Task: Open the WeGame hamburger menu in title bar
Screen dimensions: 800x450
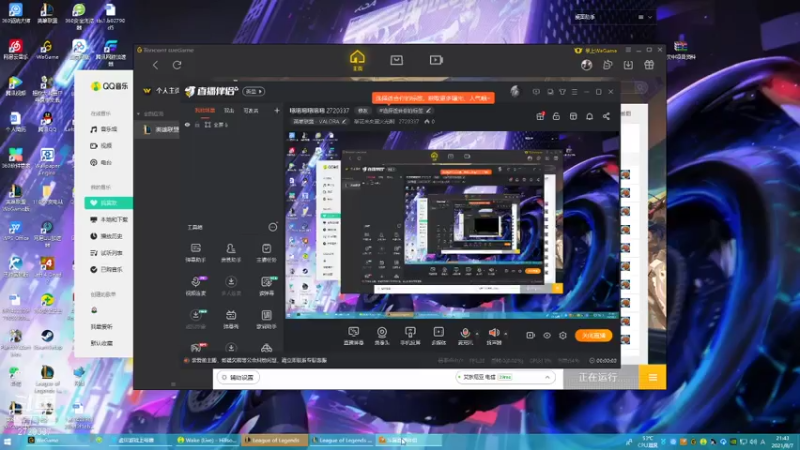Action: pos(629,50)
